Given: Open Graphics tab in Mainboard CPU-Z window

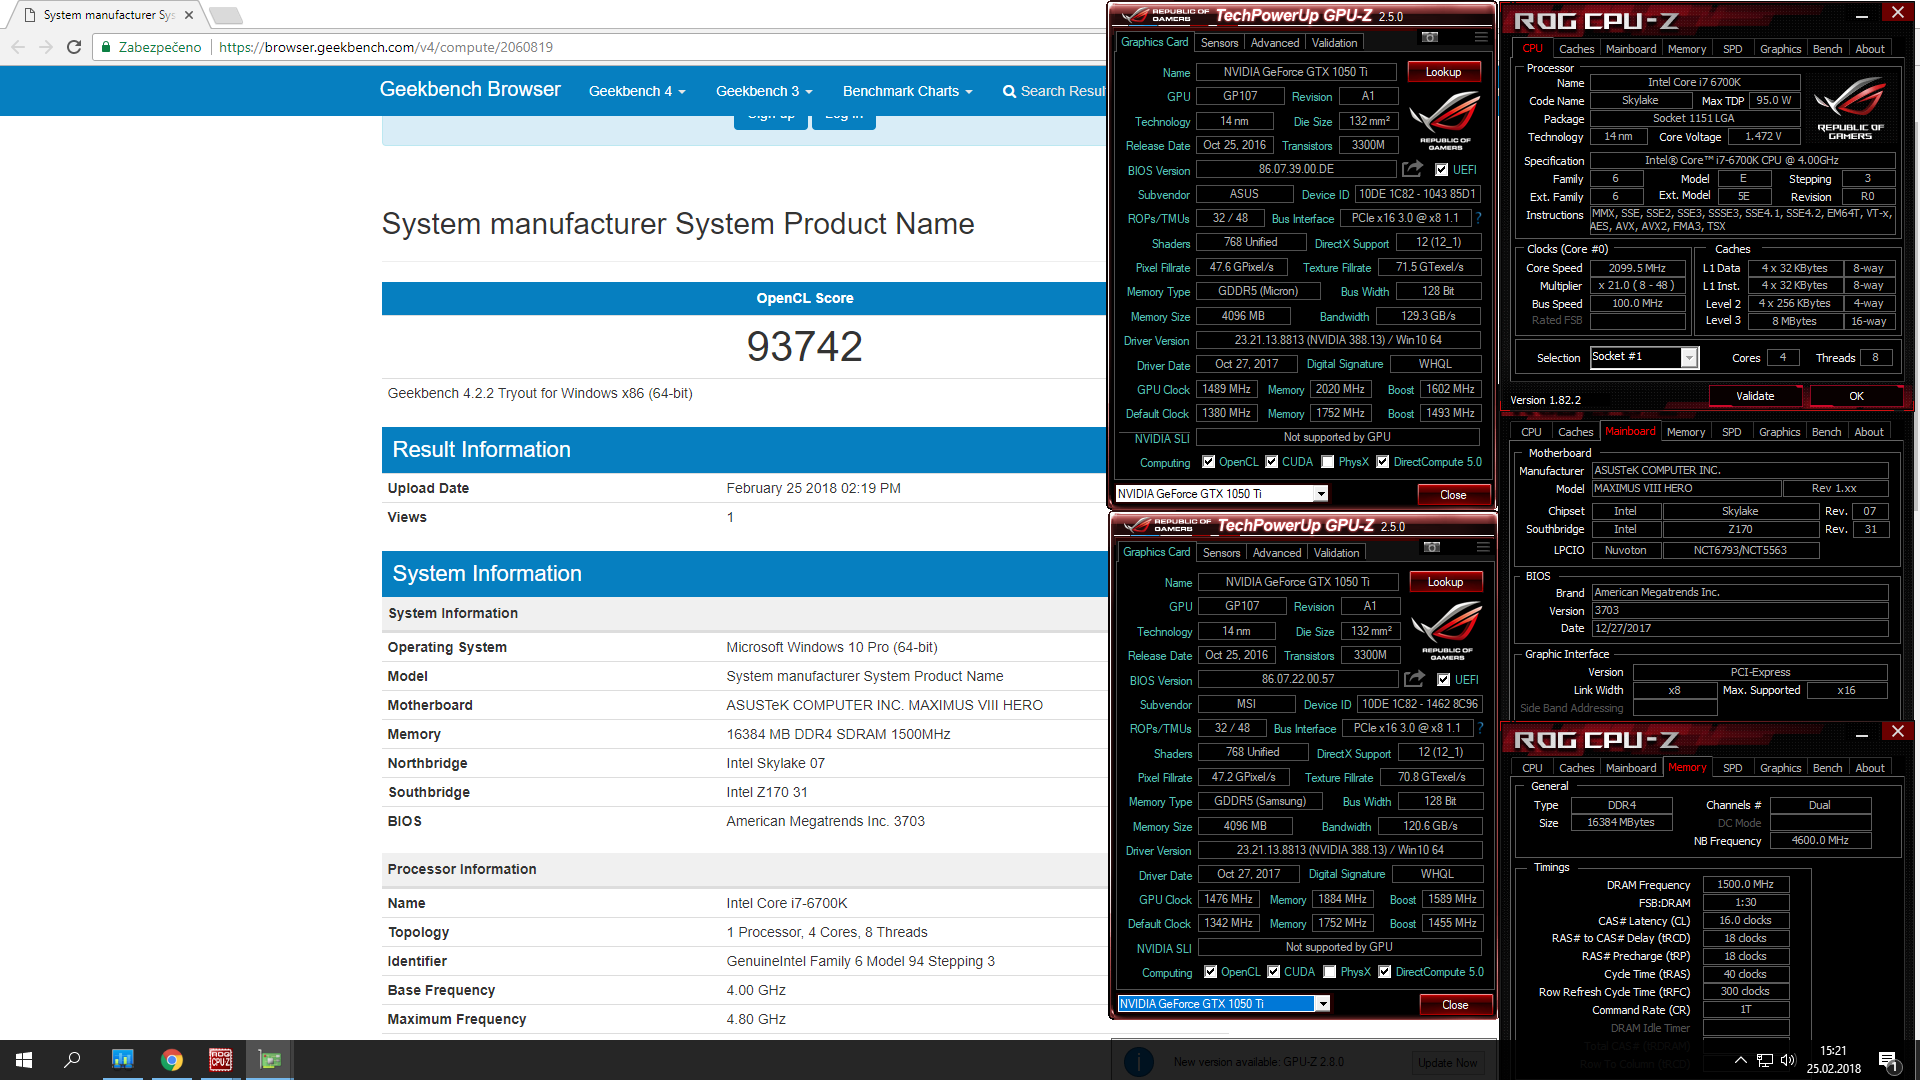Looking at the screenshot, I should click(1779, 432).
